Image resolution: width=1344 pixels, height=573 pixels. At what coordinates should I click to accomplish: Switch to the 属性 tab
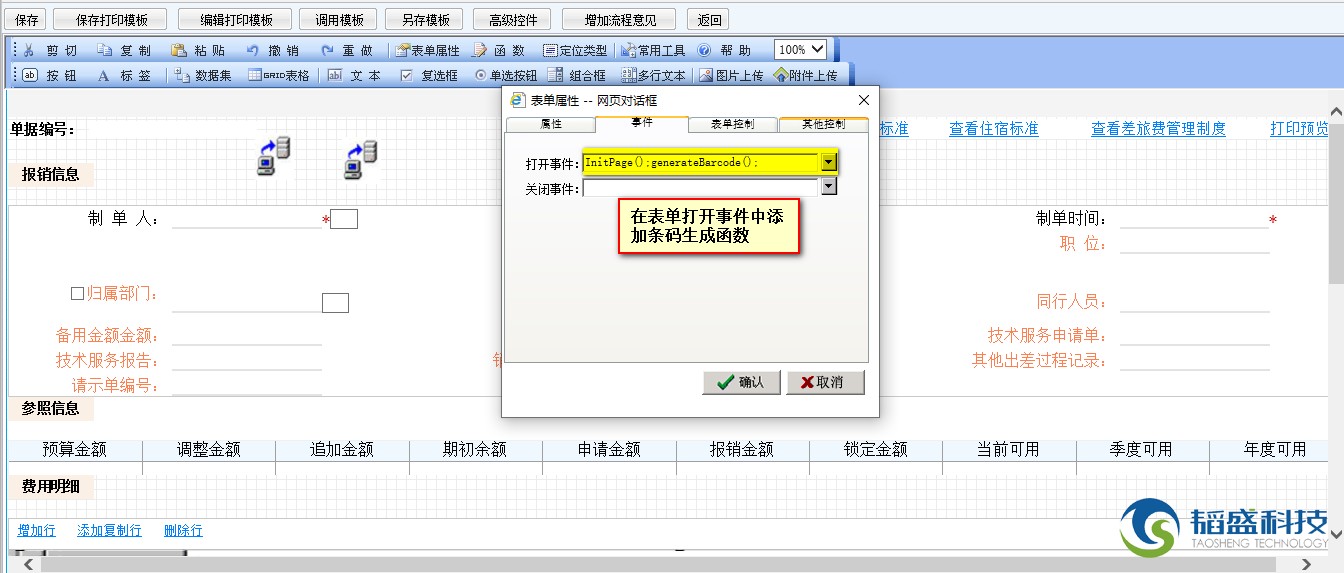(550, 124)
